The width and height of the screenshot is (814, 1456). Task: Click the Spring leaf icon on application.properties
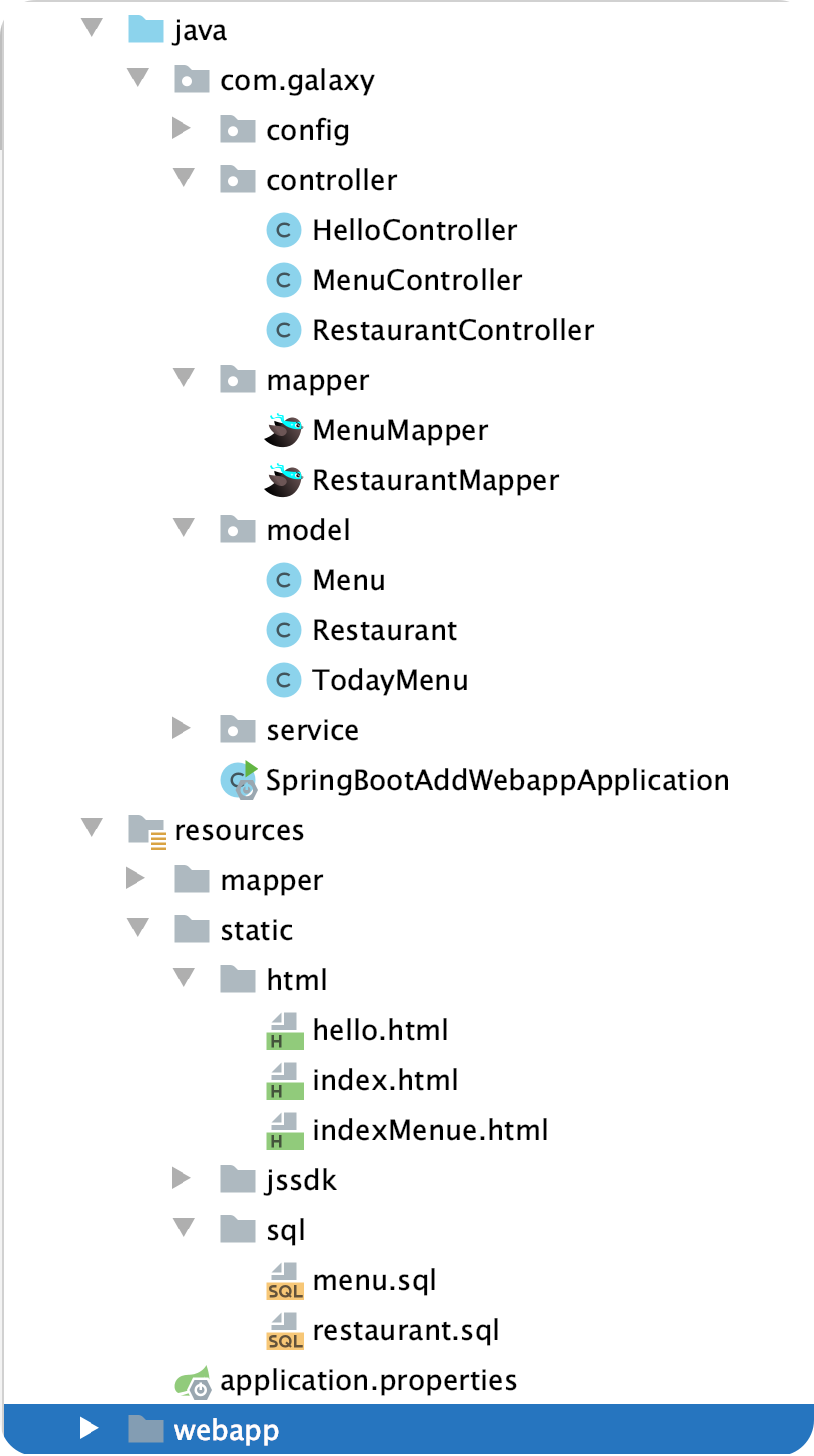(197, 1380)
